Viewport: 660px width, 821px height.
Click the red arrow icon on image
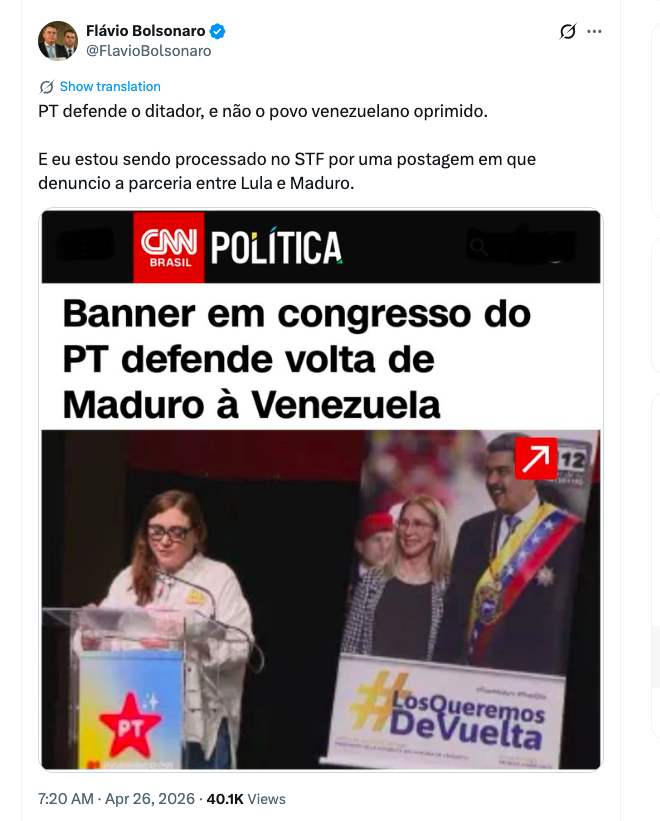click(536, 459)
